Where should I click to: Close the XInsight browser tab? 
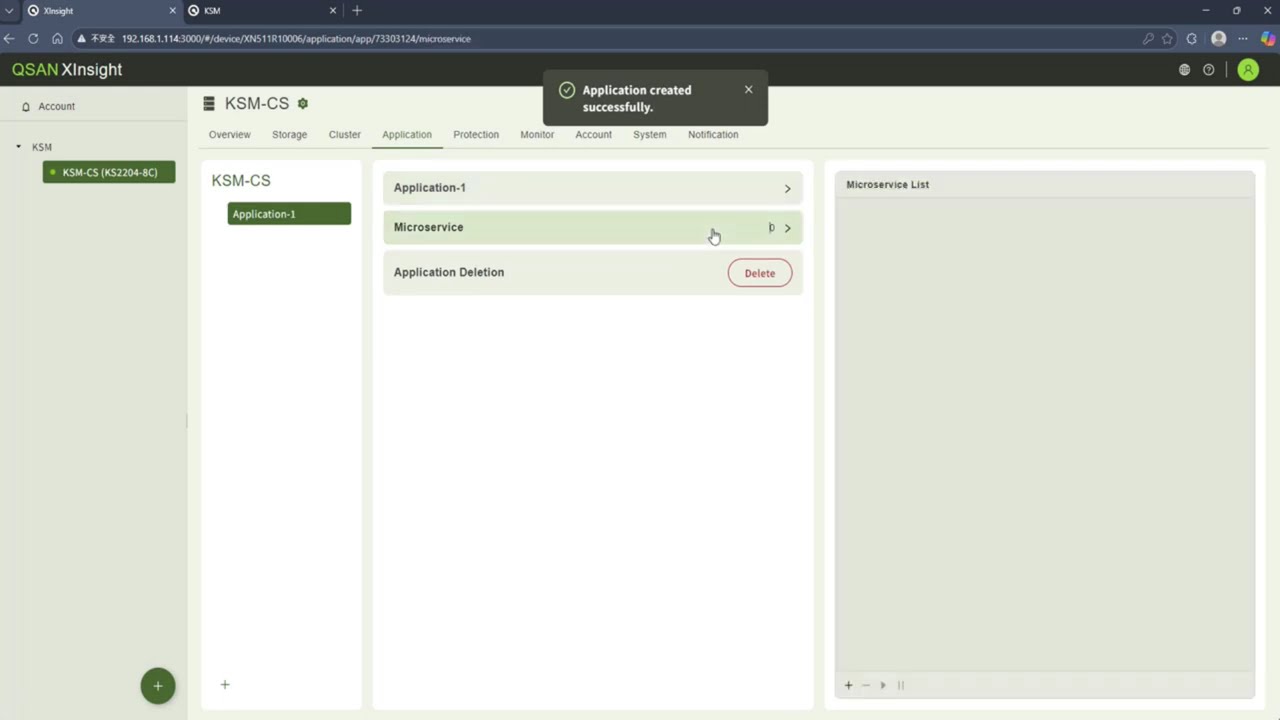point(172,11)
